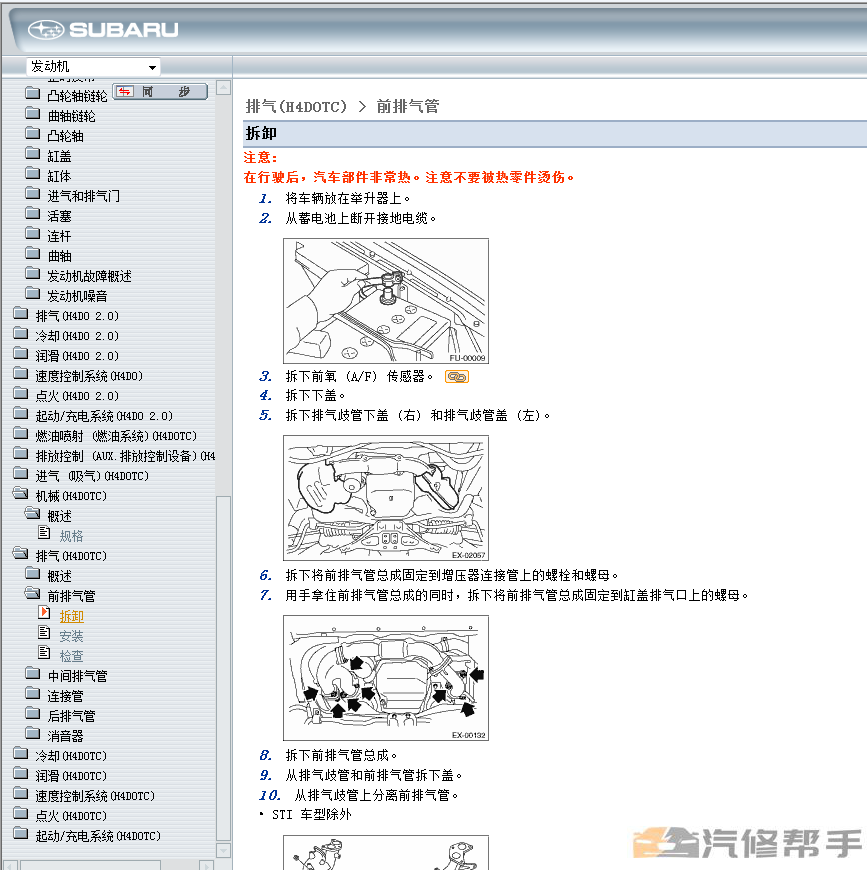Click the folder icon beside 发动机噪音
The image size is (867, 870).
(x=33, y=294)
